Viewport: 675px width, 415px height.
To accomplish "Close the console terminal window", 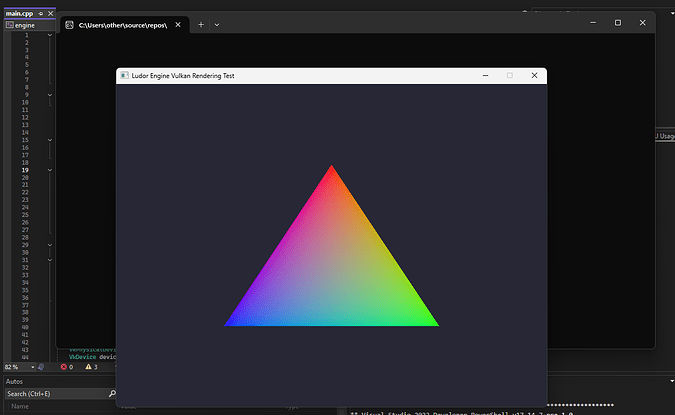I will (642, 22).
